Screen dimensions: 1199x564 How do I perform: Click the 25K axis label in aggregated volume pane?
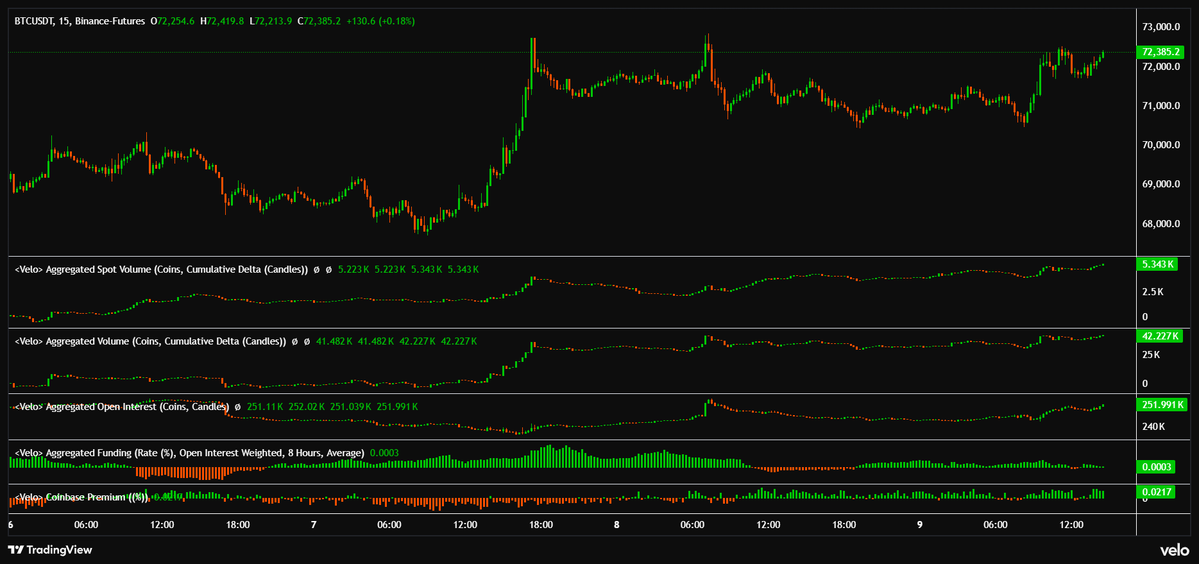click(1151, 355)
